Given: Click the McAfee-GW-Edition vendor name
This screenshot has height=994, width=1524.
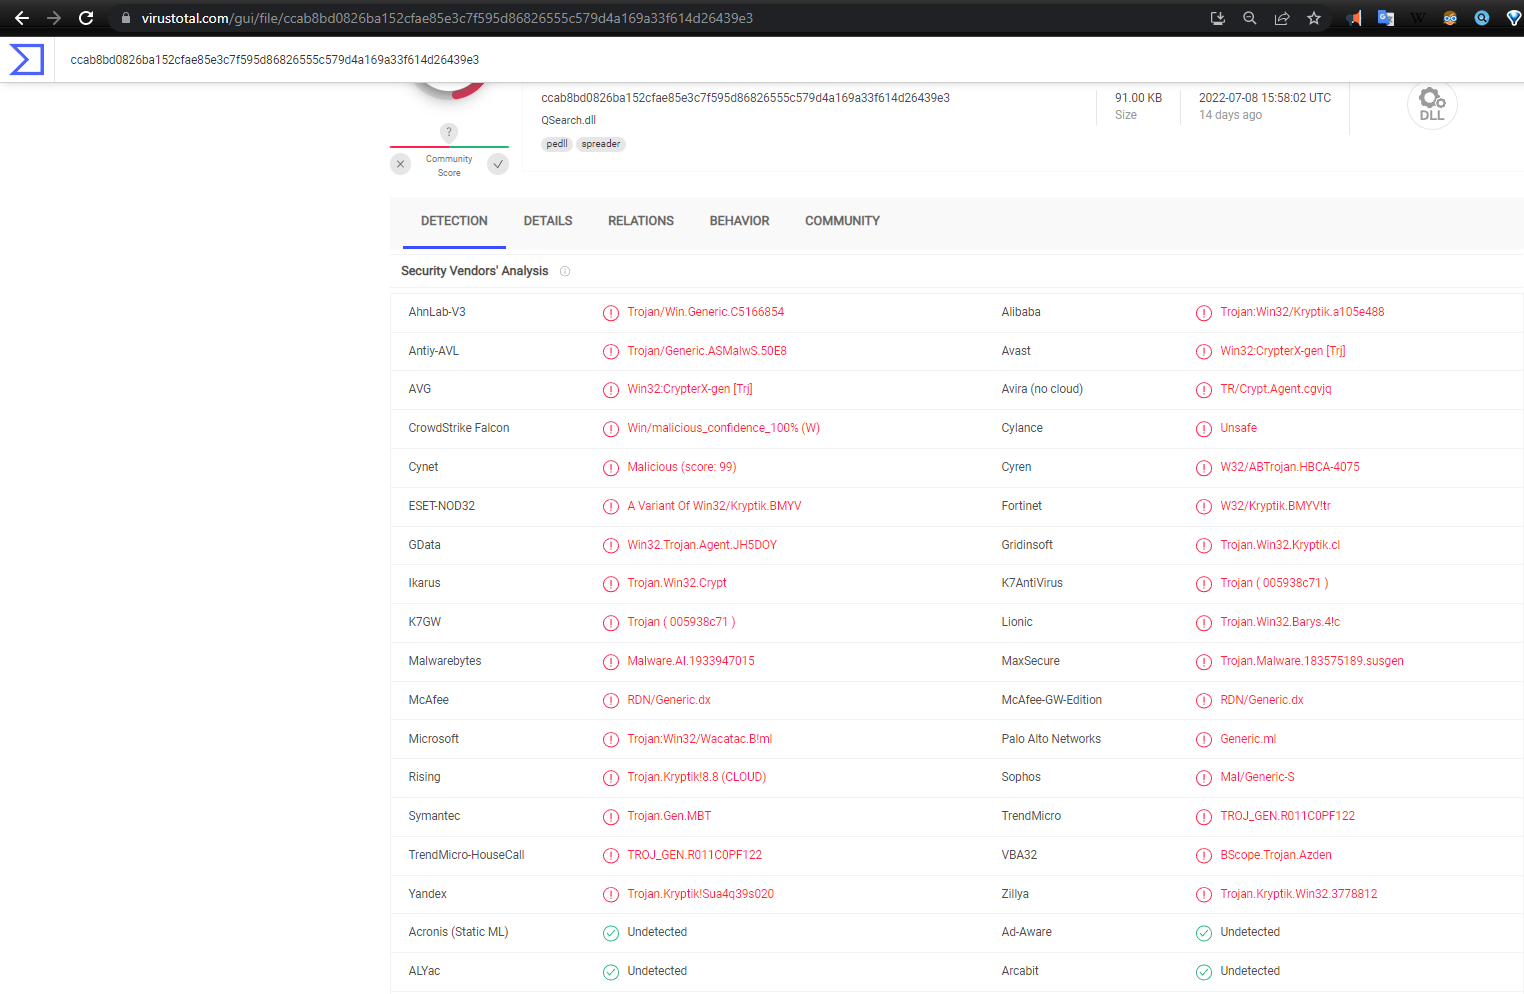Looking at the screenshot, I should [x=1052, y=700].
